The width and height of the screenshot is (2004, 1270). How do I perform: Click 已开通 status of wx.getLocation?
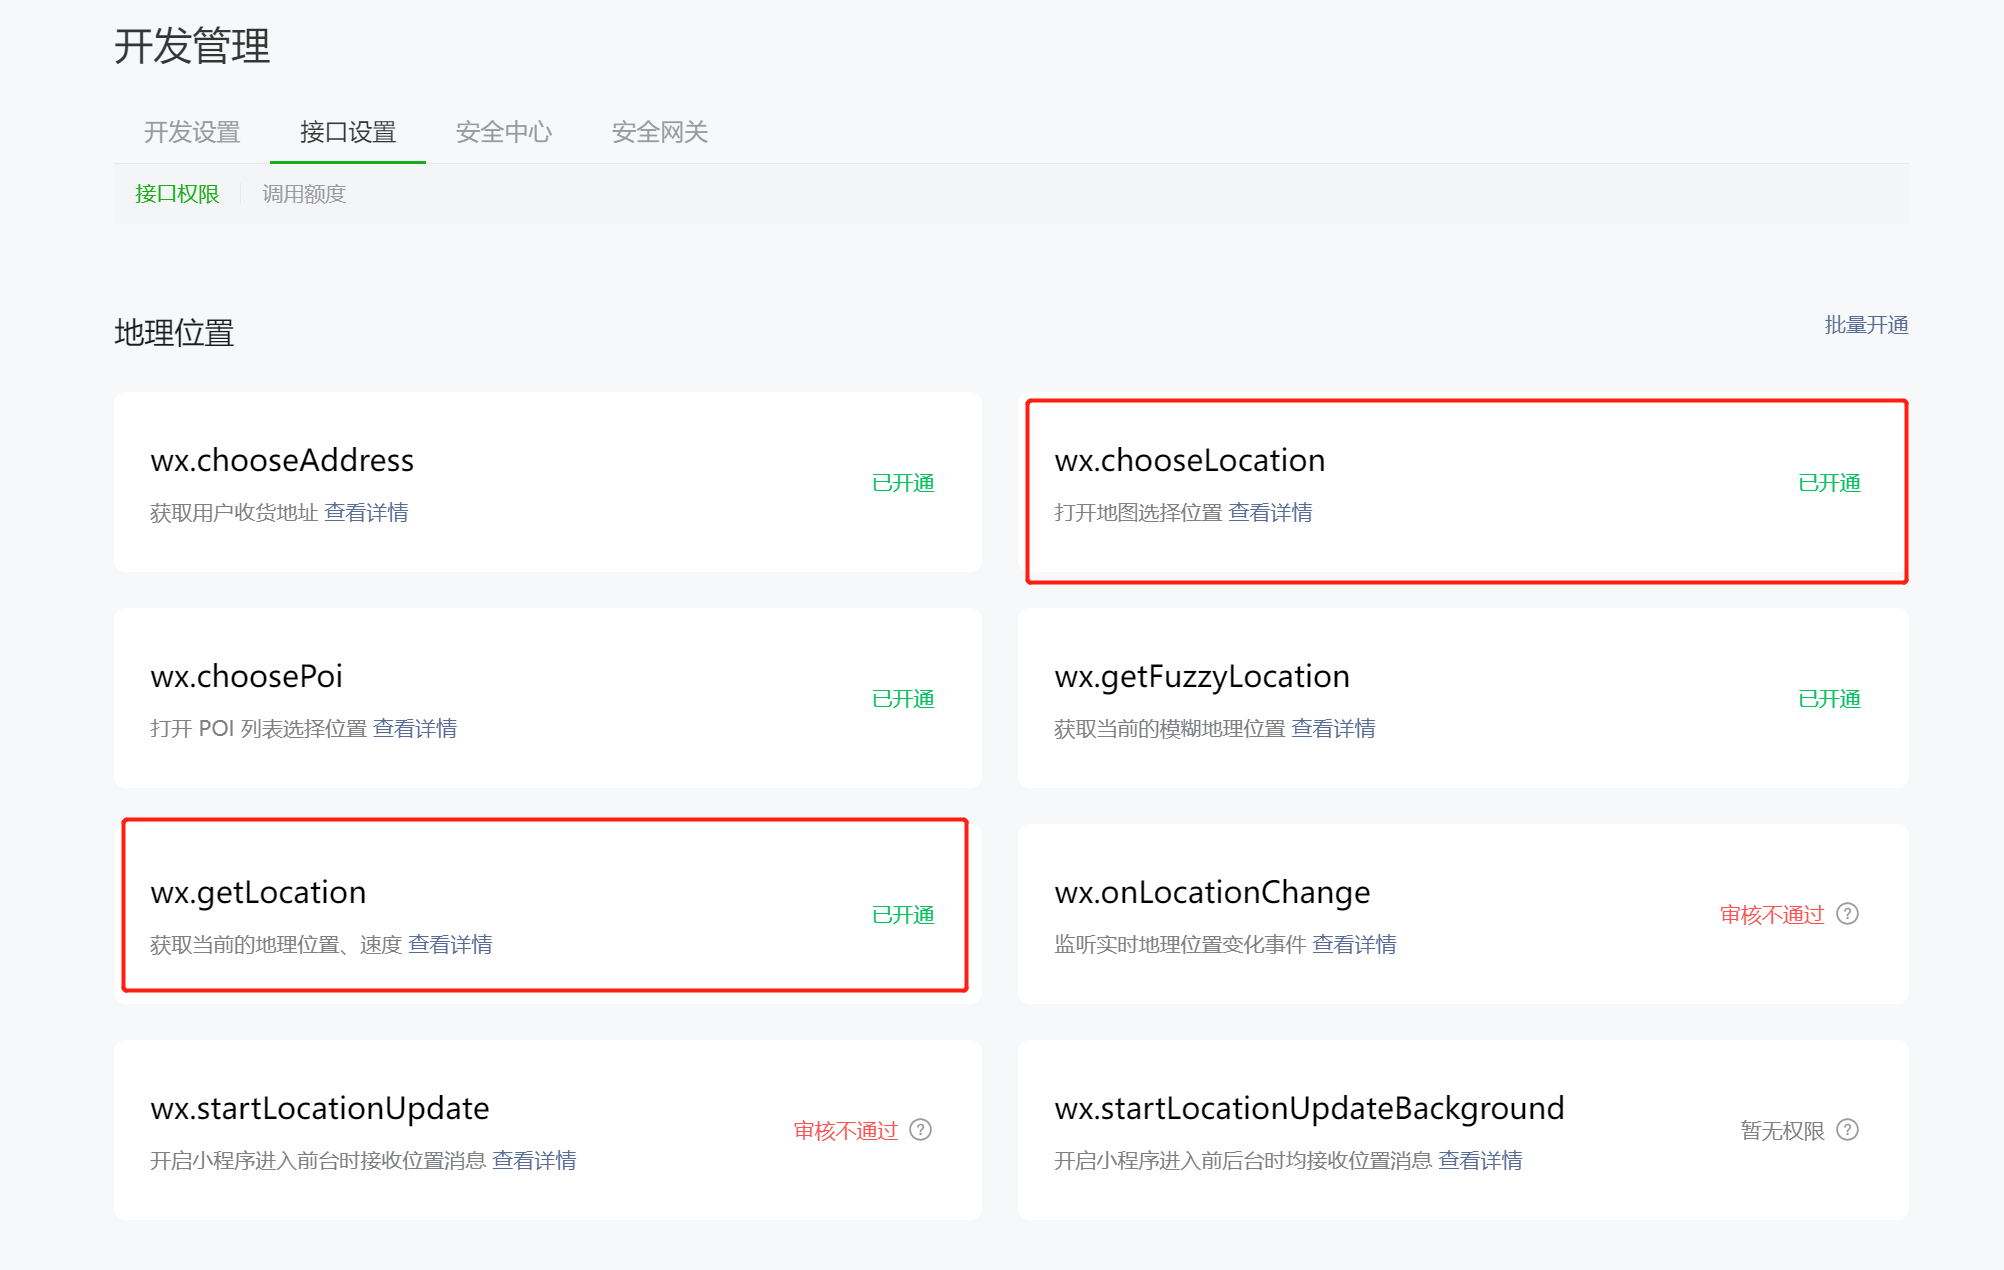tap(903, 915)
